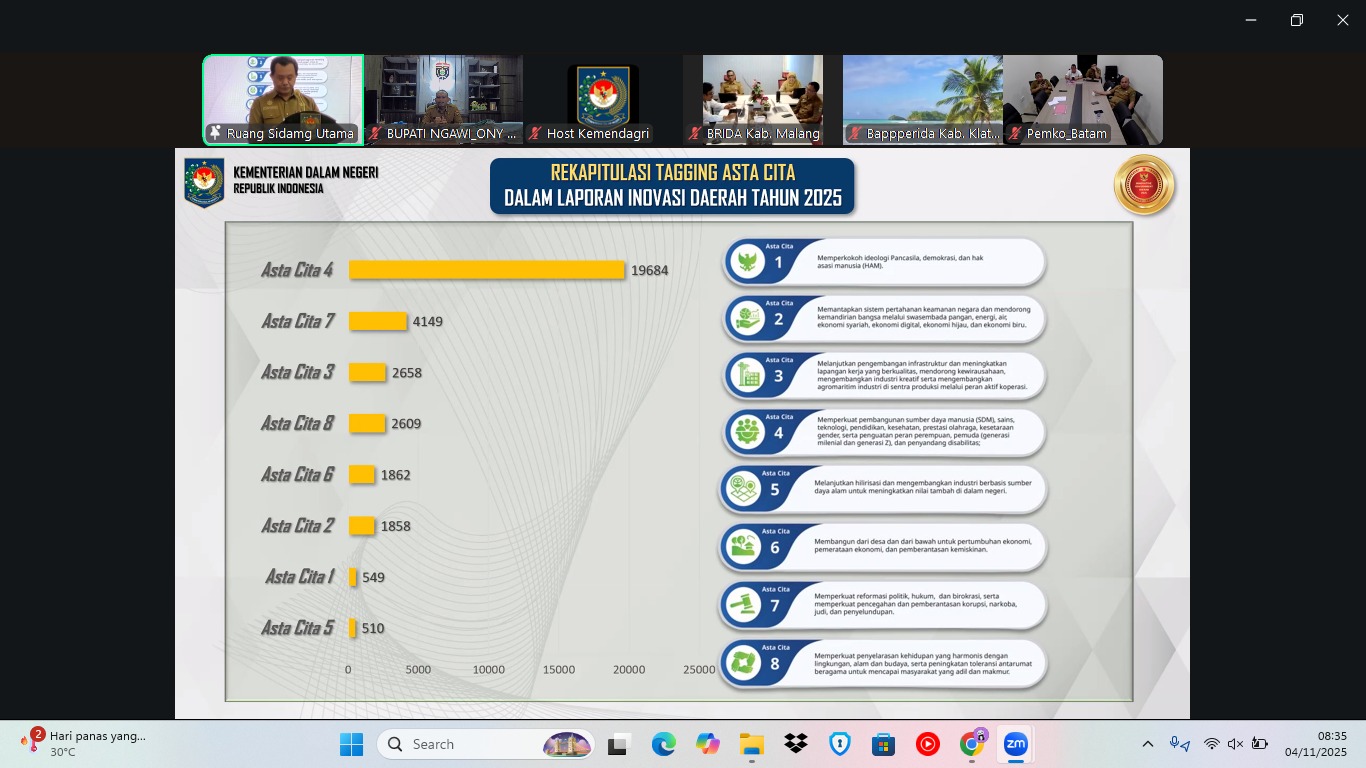The width and height of the screenshot is (1366, 768).
Task: Open the clock and date flyout
Action: point(1315,744)
